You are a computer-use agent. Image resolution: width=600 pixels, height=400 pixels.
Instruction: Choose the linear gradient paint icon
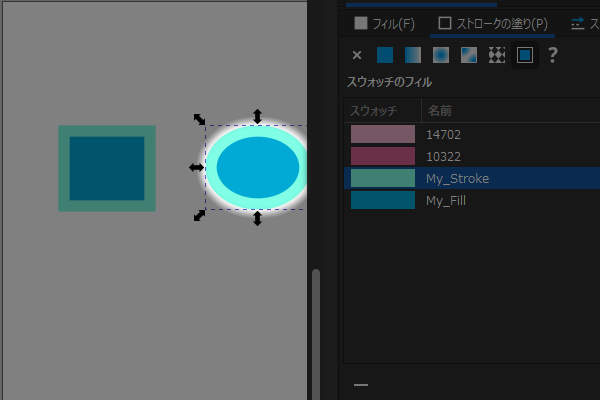[x=413, y=55]
